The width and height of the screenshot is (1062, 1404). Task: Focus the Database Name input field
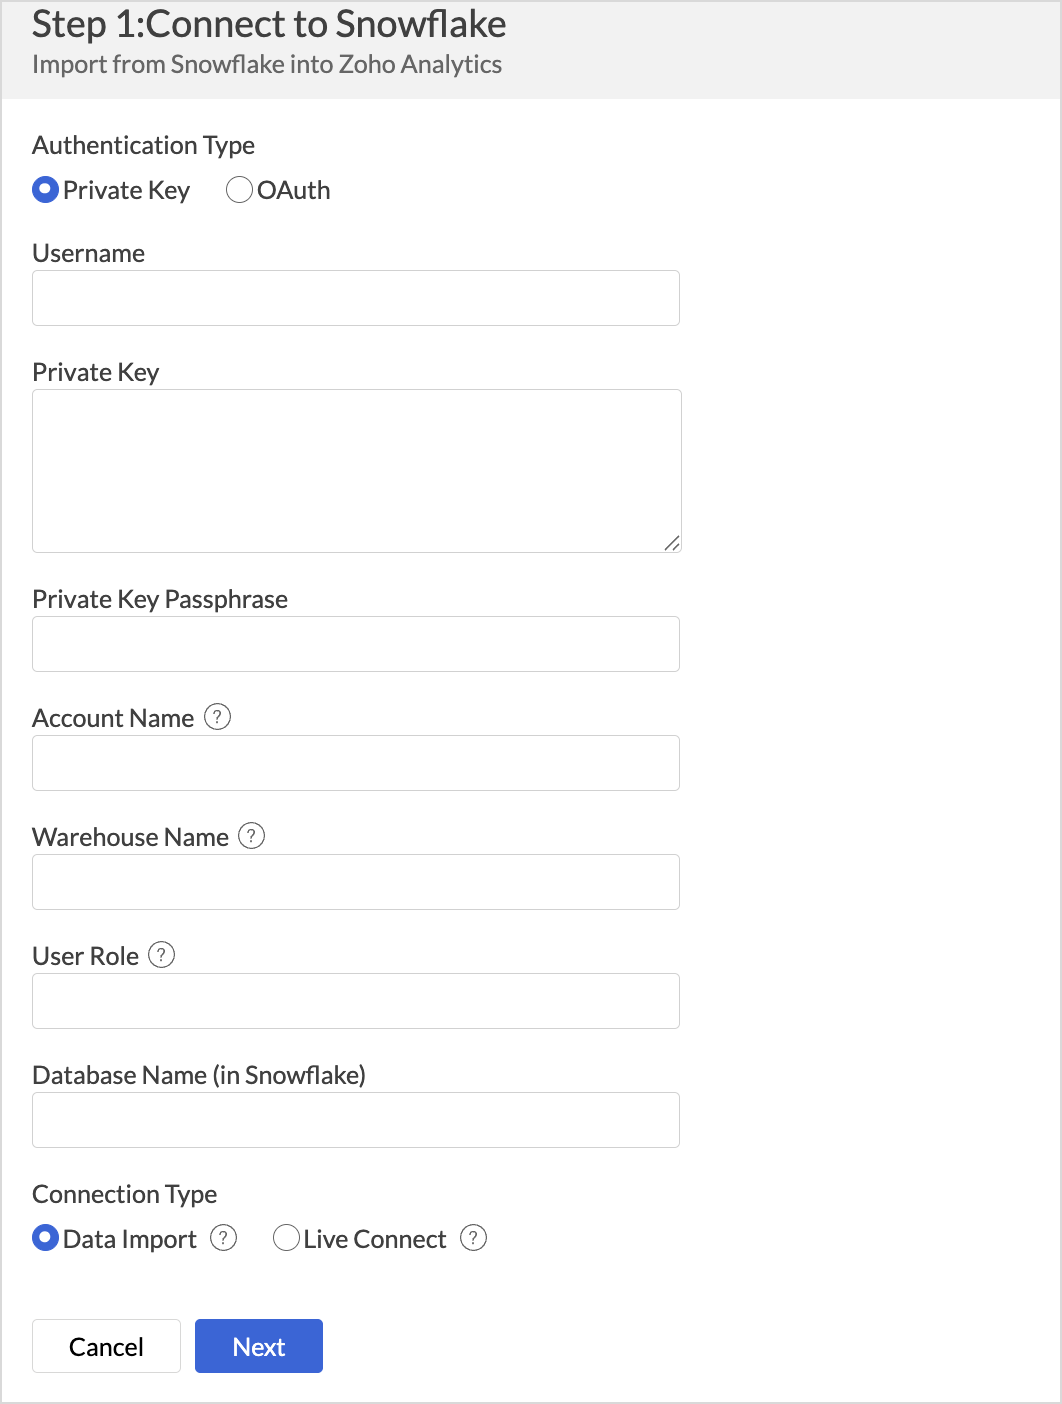(356, 1120)
